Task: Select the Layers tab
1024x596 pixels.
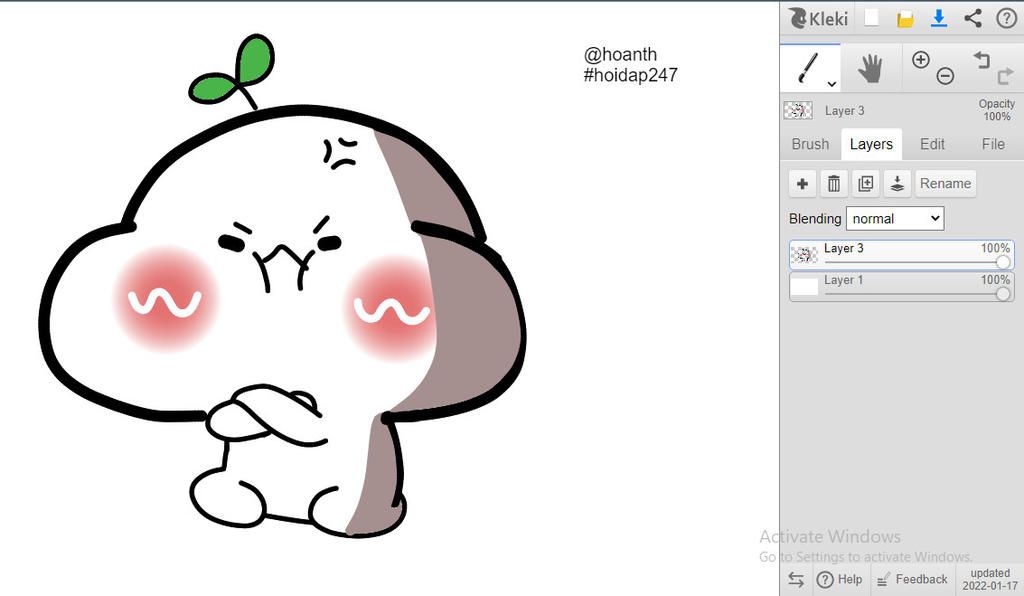Action: pos(871,144)
